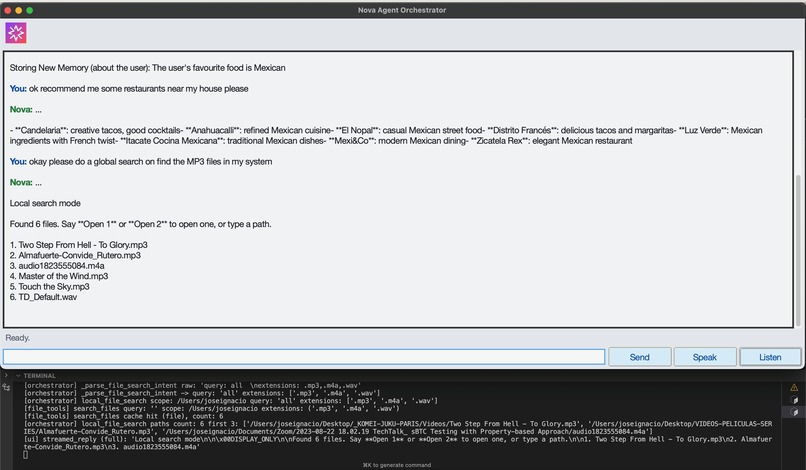Click the Nova starburst logo icon
This screenshot has height=470, width=806.
click(x=16, y=33)
